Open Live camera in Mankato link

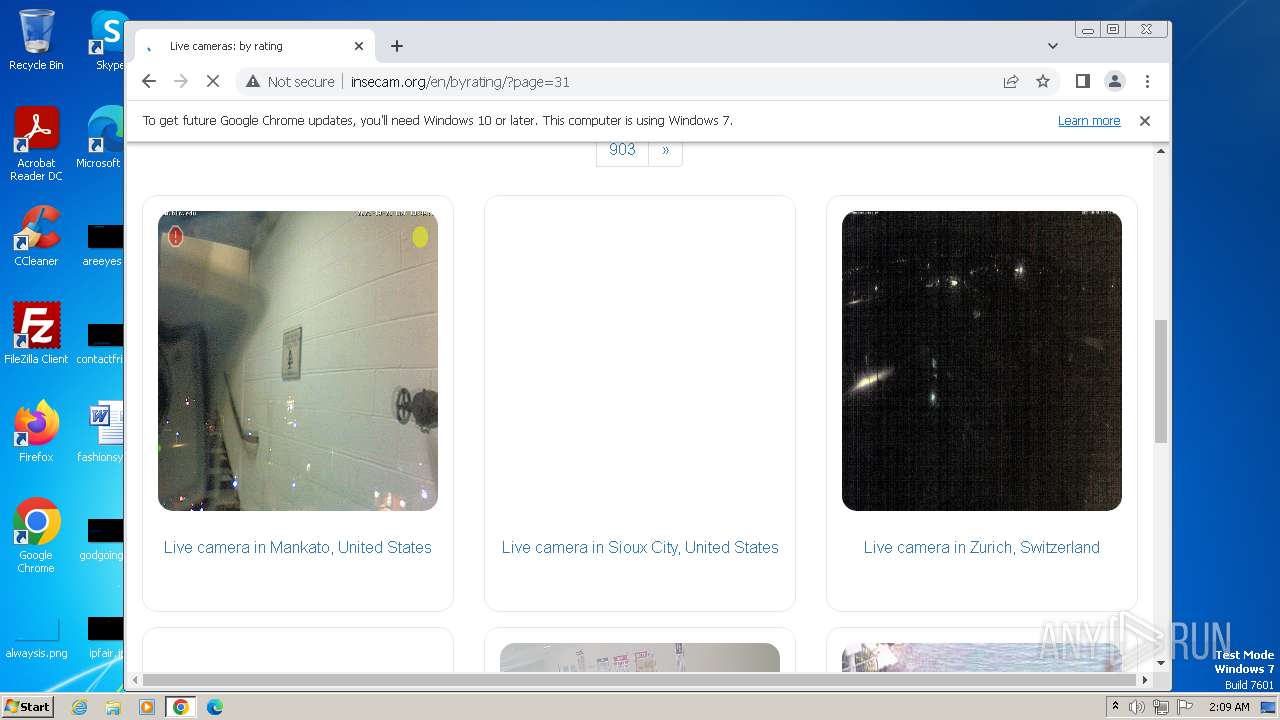click(x=298, y=547)
